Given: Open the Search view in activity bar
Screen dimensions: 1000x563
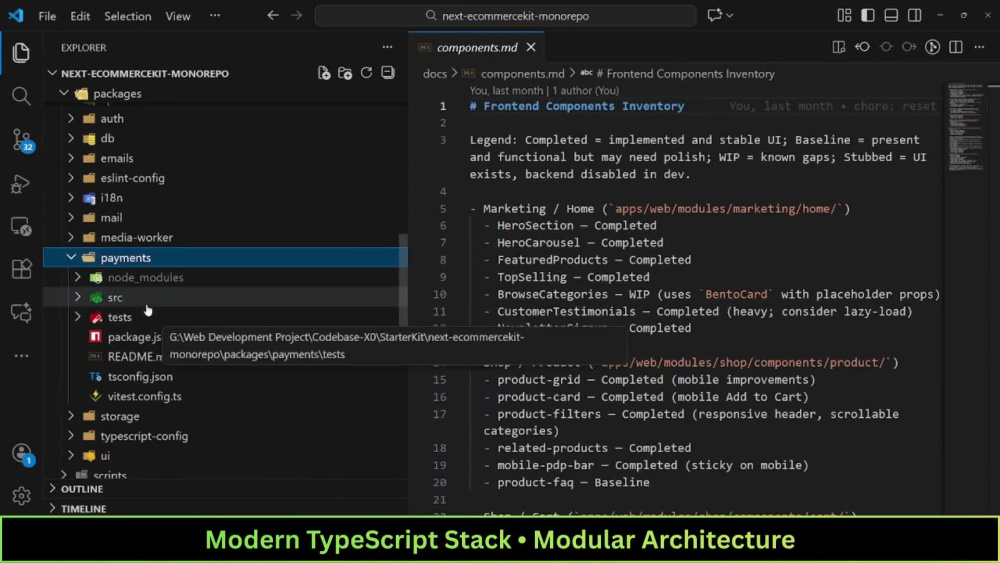Looking at the screenshot, I should [21, 96].
